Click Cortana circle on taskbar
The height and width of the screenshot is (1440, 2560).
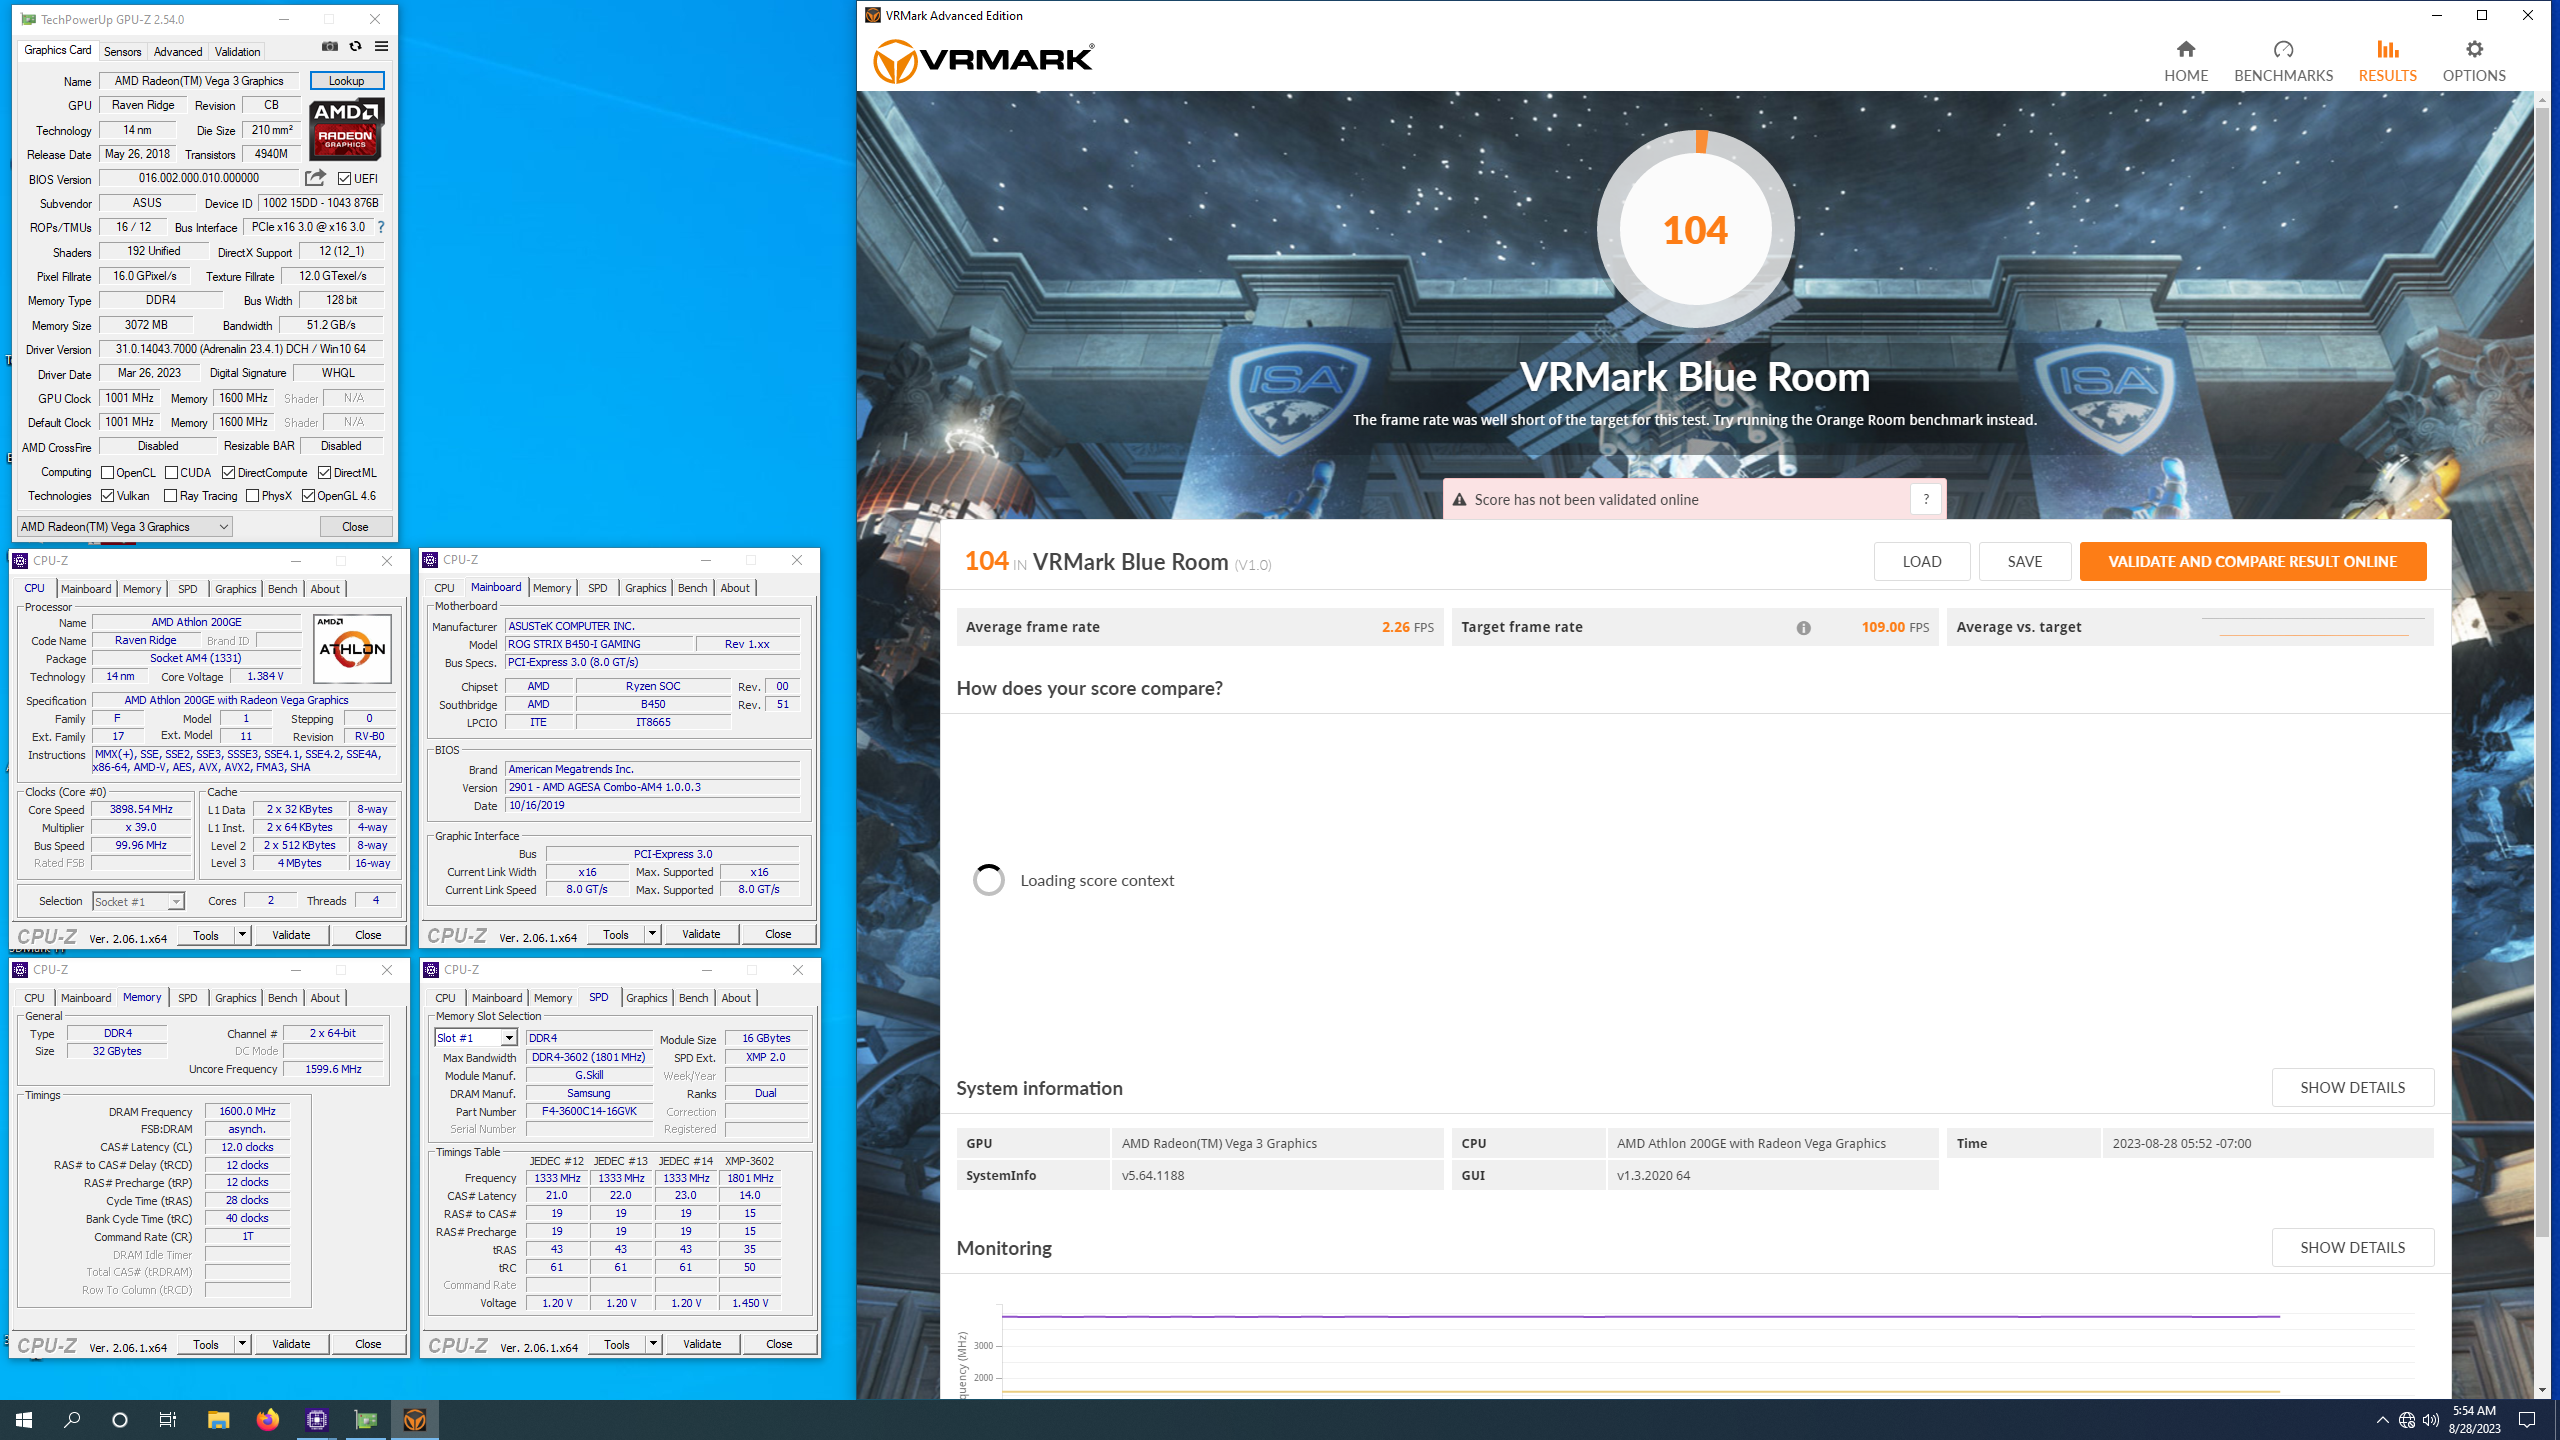pyautogui.click(x=120, y=1420)
